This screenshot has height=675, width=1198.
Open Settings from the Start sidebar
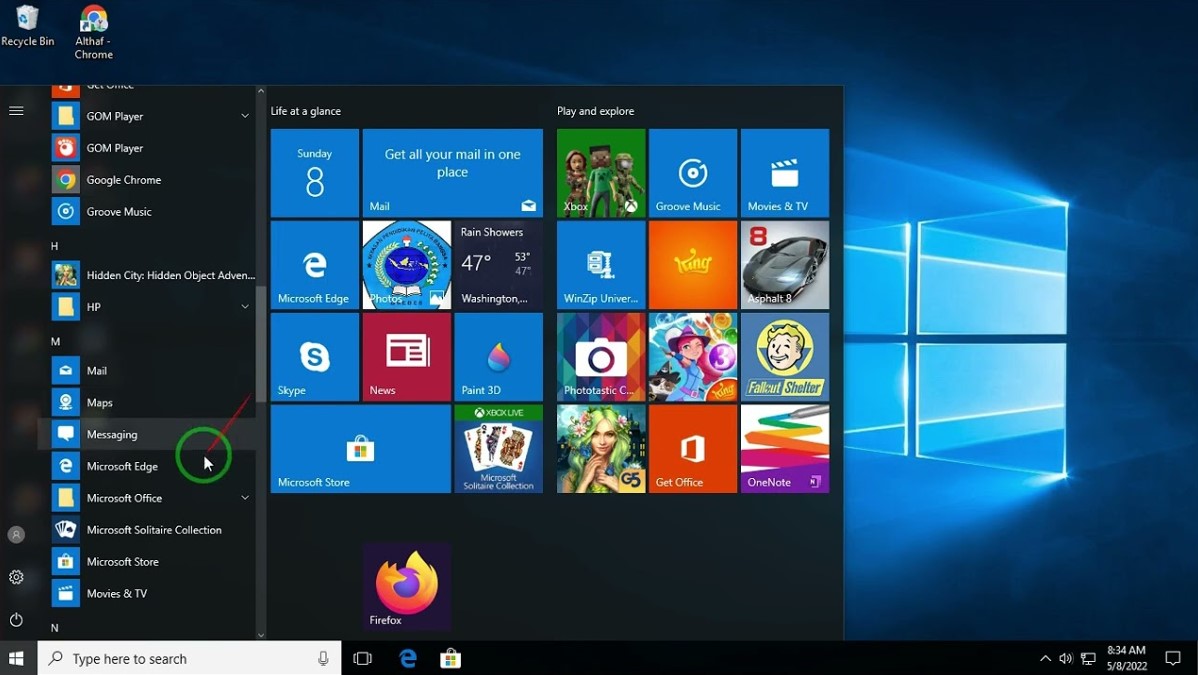(x=16, y=577)
